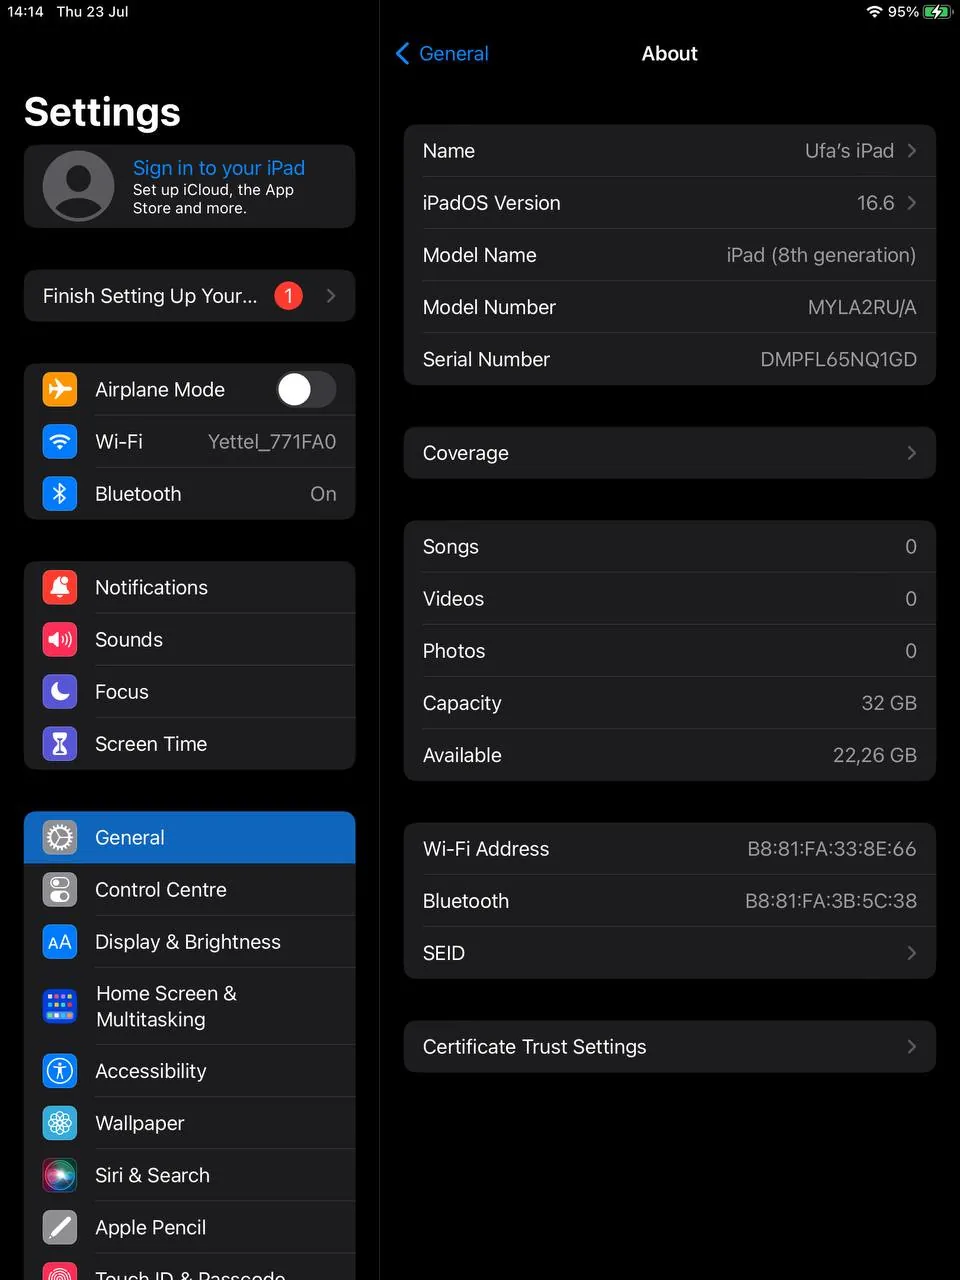This screenshot has width=960, height=1280.
Task: Tap Model Name iPad (8th generation)
Action: (x=821, y=255)
